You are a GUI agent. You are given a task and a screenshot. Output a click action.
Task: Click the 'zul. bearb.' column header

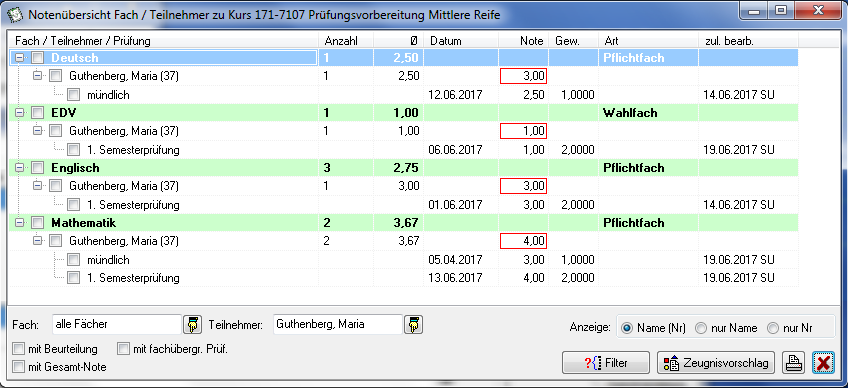748,41
